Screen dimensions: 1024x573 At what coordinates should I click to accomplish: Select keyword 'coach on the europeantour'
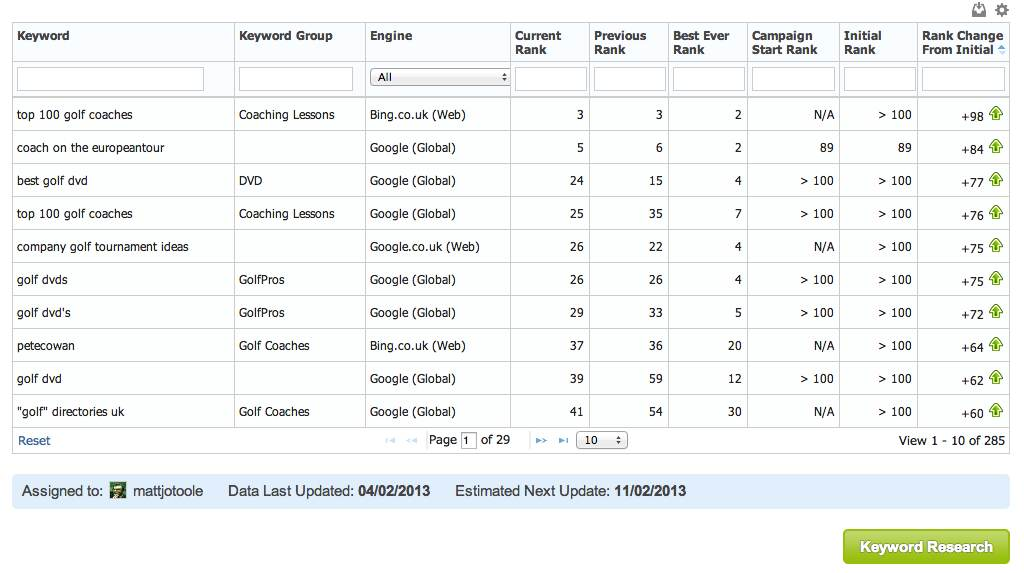point(91,148)
